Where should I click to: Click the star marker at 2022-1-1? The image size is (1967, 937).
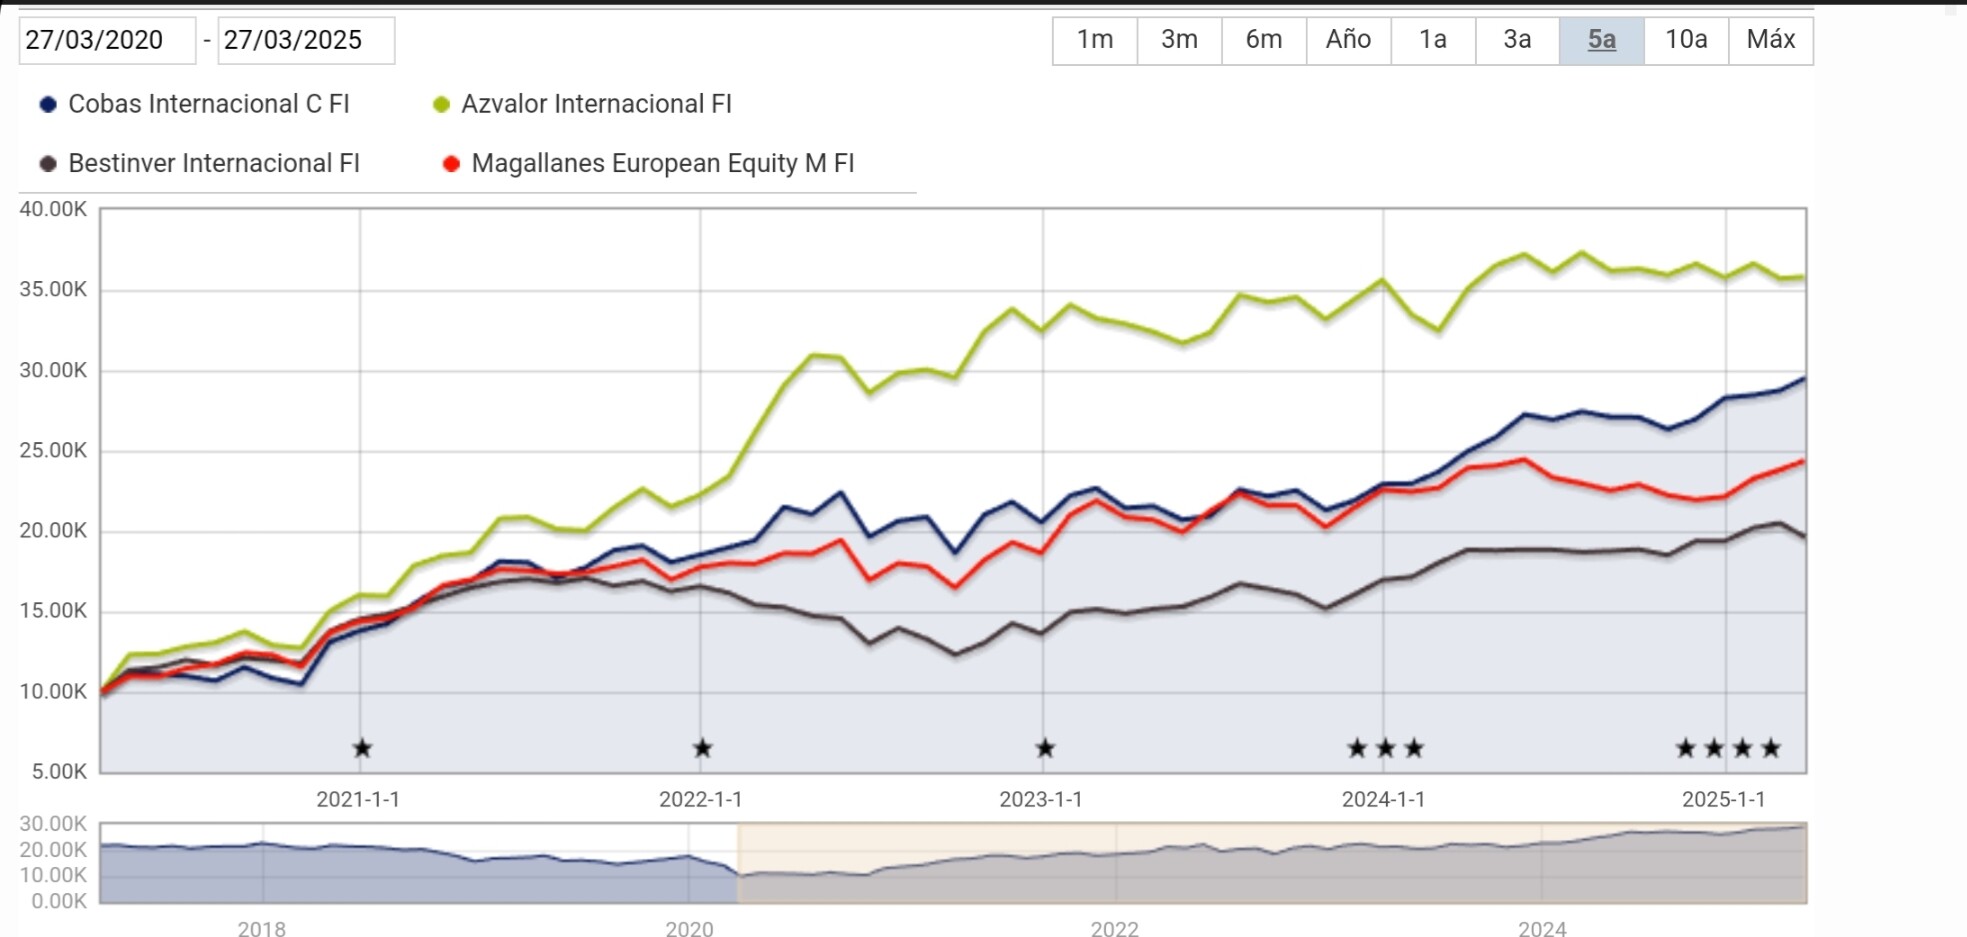tap(703, 748)
